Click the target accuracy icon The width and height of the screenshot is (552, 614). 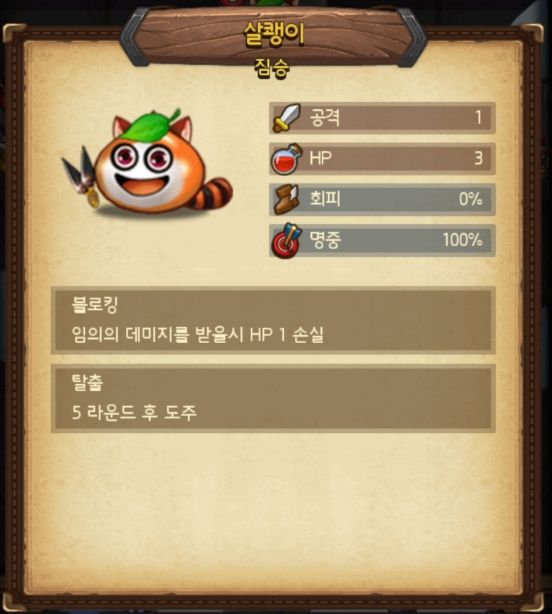287,240
